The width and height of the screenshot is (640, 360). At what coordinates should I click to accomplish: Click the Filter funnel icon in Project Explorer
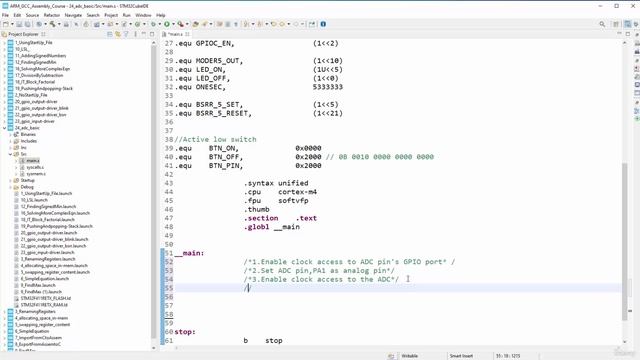[x=126, y=34]
